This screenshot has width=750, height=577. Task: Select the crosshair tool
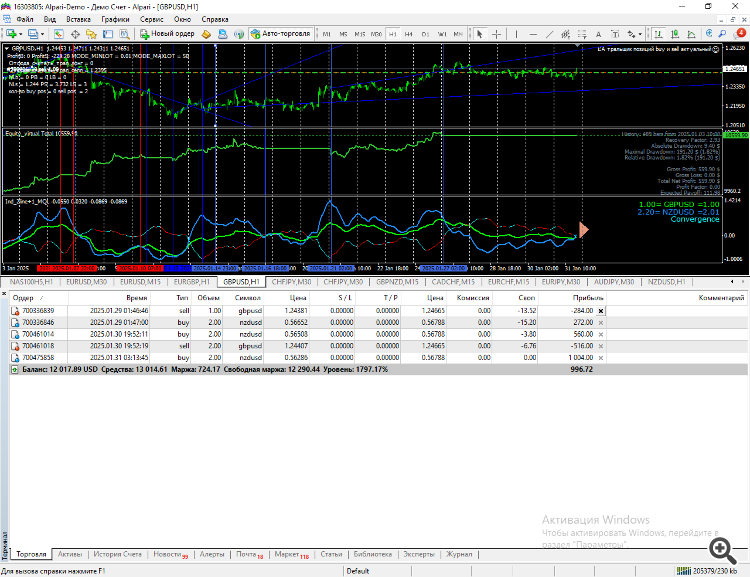(496, 34)
